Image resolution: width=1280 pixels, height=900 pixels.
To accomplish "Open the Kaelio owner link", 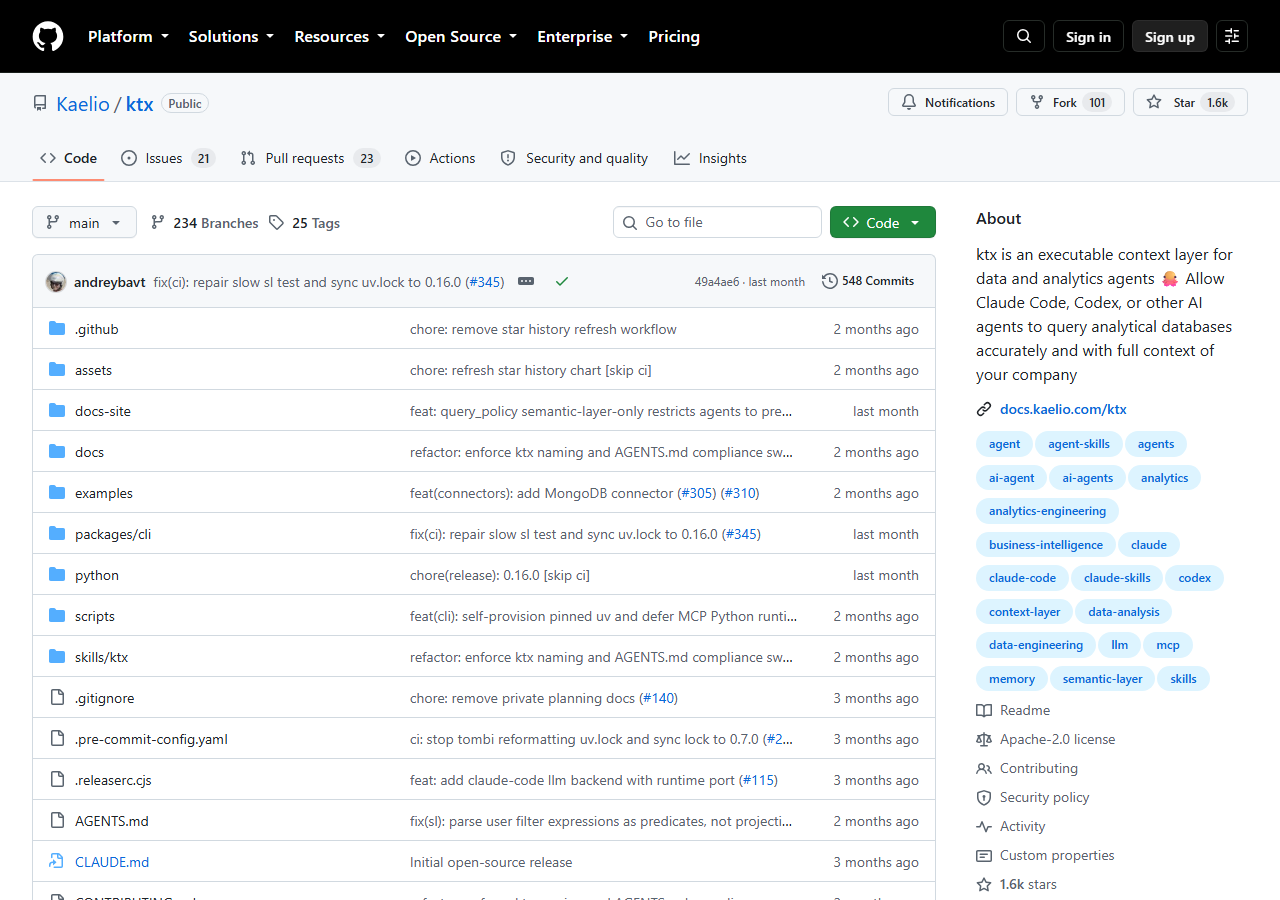I will pos(83,103).
